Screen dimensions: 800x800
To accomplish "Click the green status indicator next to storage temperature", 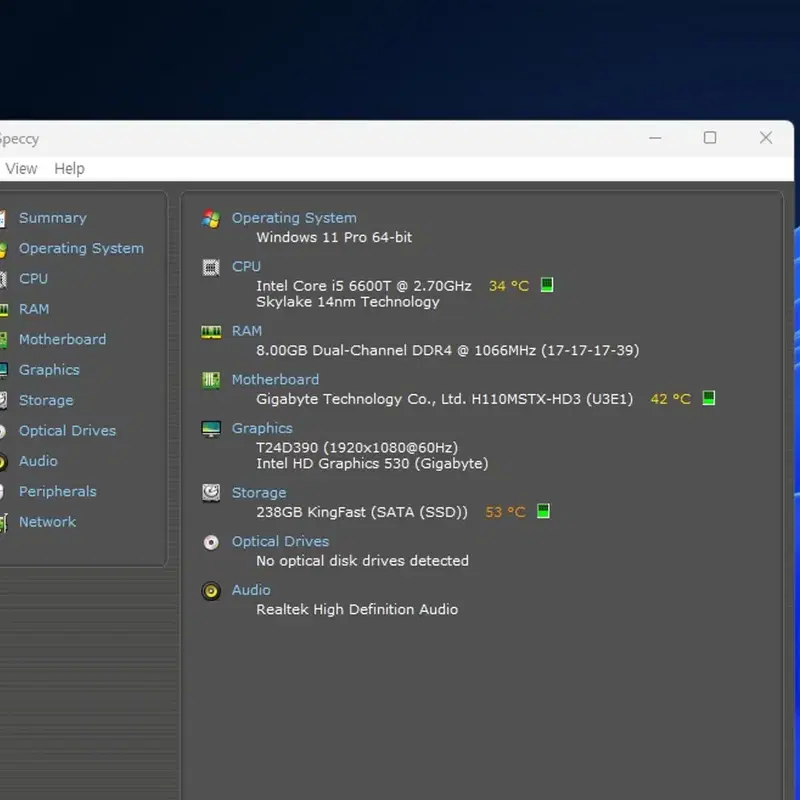I will pyautogui.click(x=543, y=511).
